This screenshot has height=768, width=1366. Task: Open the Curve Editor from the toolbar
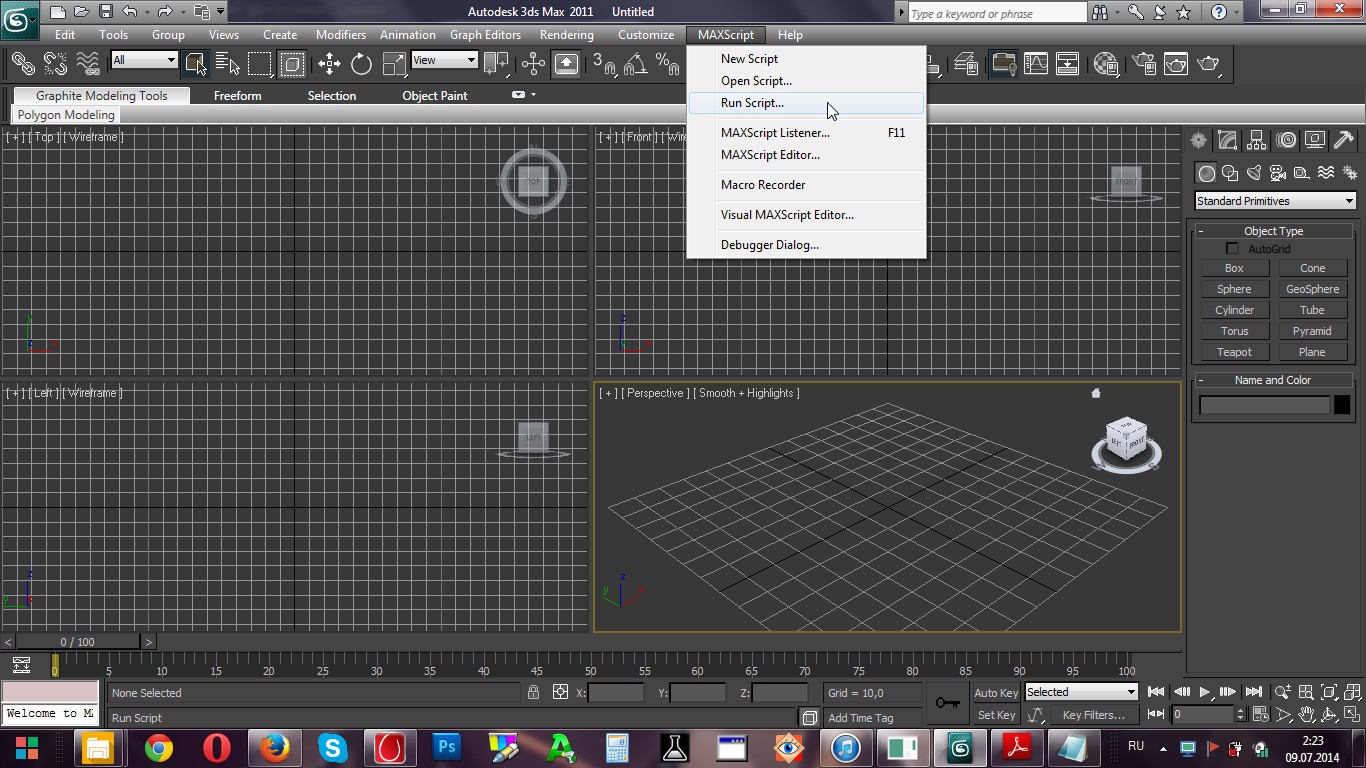[x=1036, y=64]
